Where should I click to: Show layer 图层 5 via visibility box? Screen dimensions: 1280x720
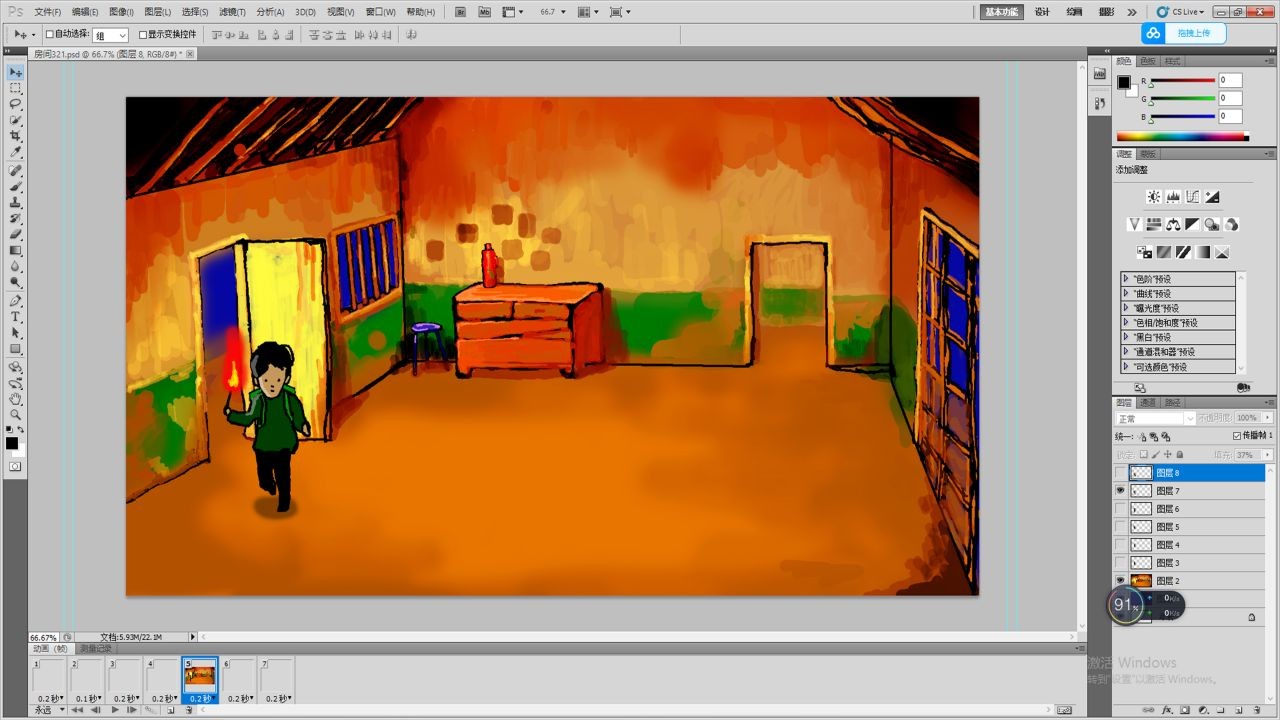pyautogui.click(x=1120, y=527)
